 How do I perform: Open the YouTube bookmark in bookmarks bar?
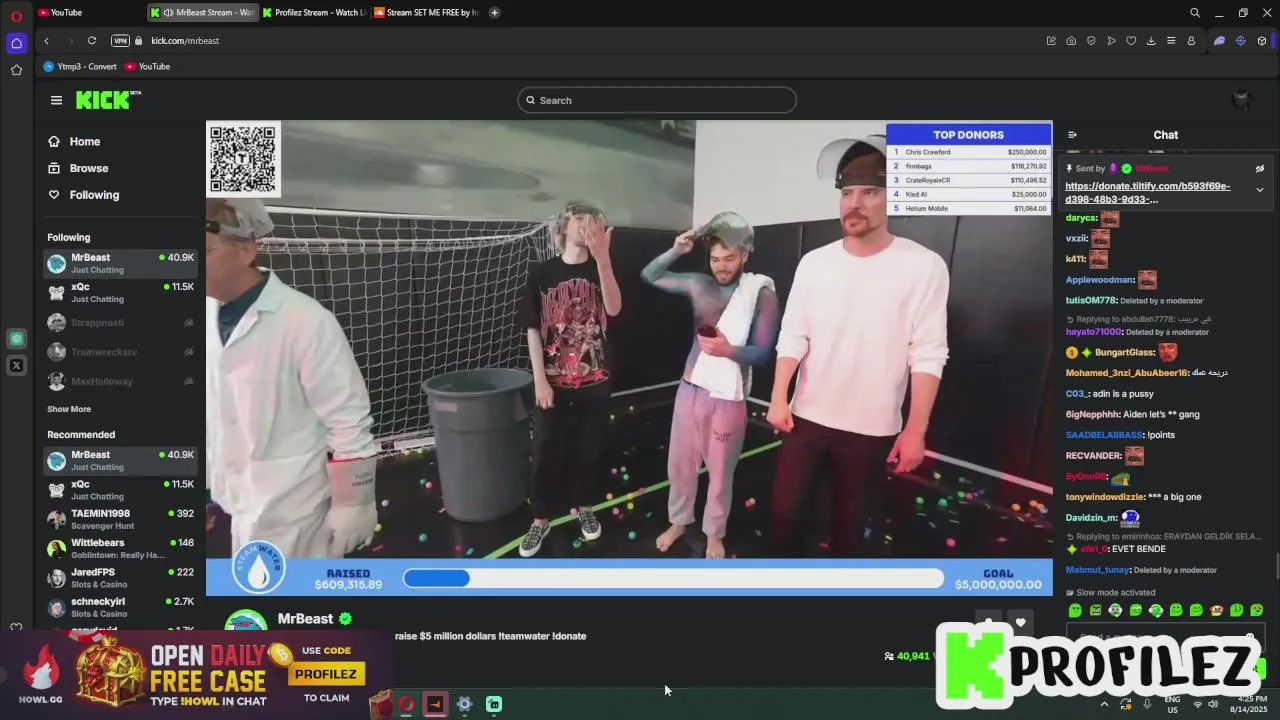(147, 66)
